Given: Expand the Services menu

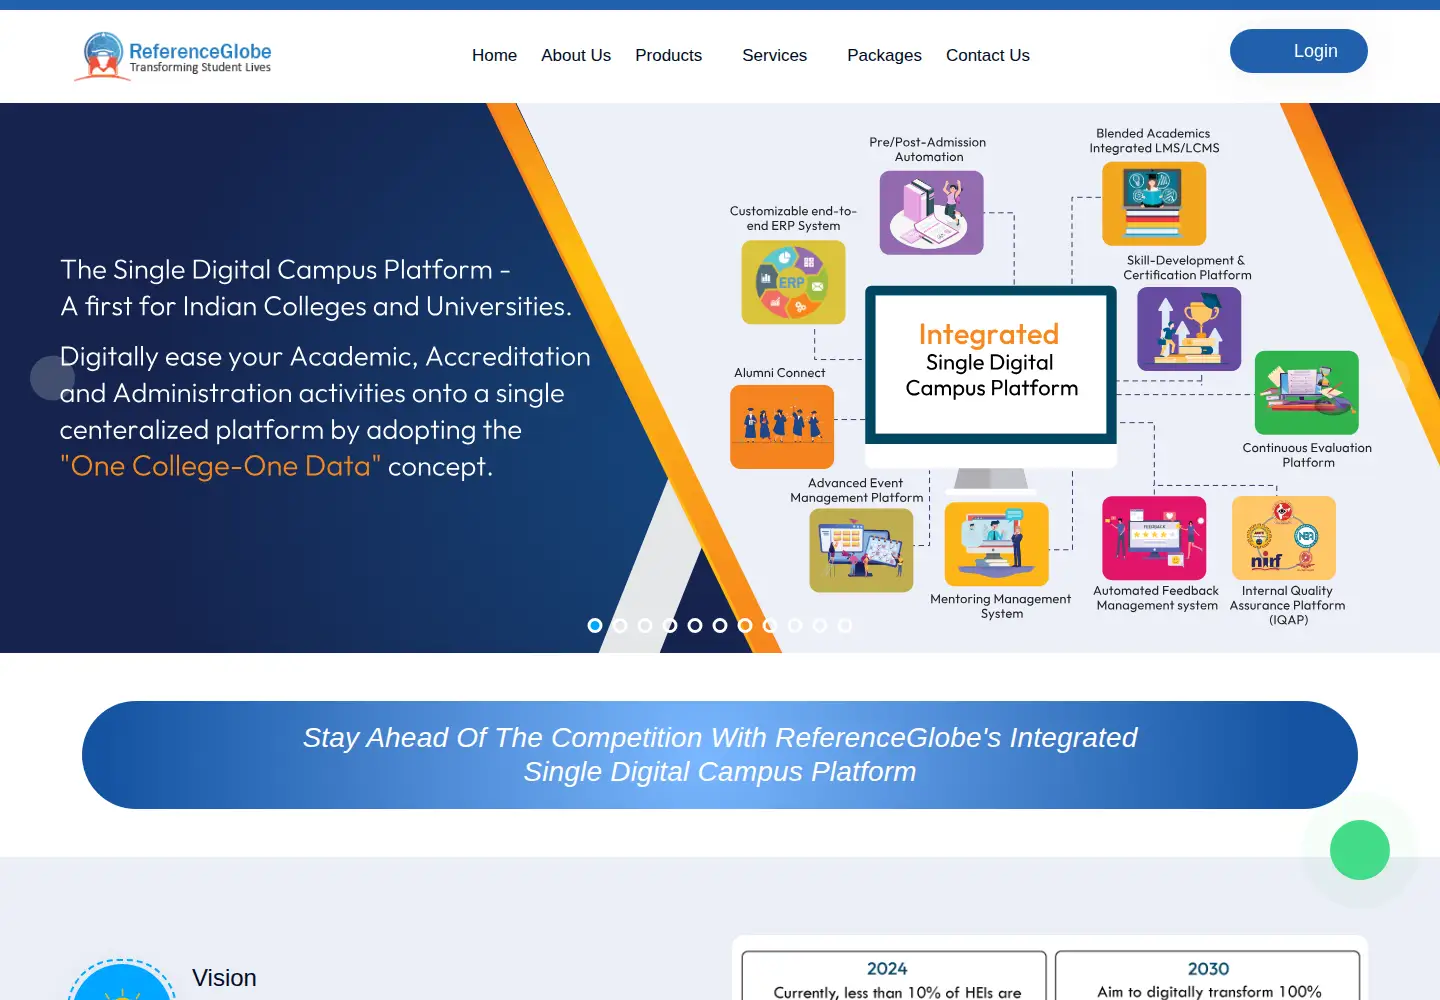Looking at the screenshot, I should pos(775,56).
